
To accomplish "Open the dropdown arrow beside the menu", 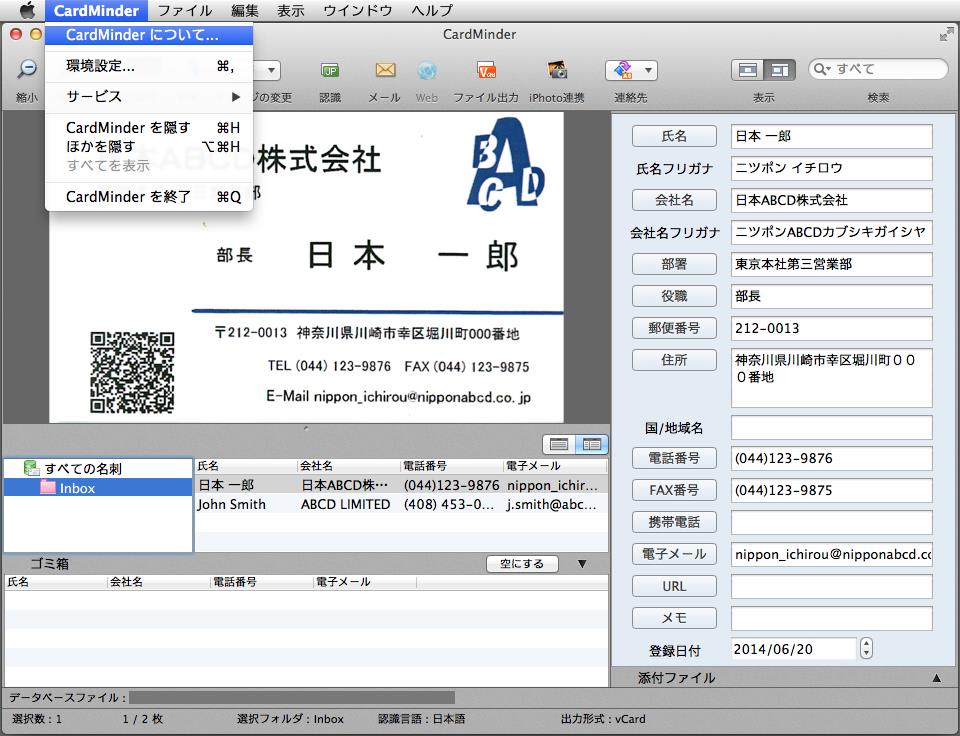I will 271,70.
